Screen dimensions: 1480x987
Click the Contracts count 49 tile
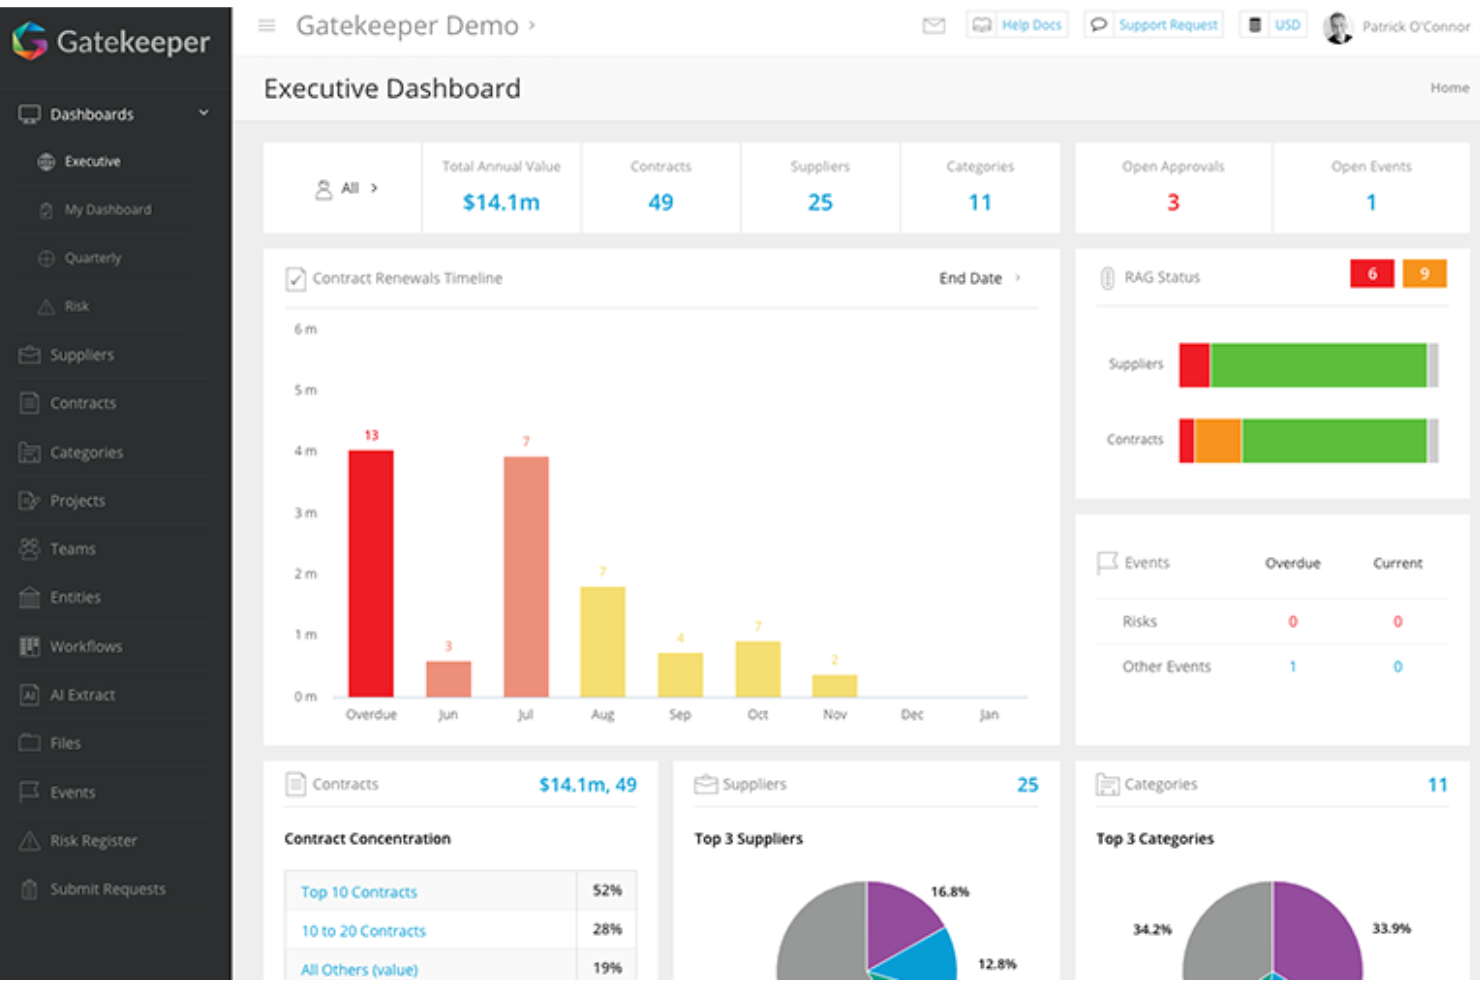pyautogui.click(x=661, y=188)
